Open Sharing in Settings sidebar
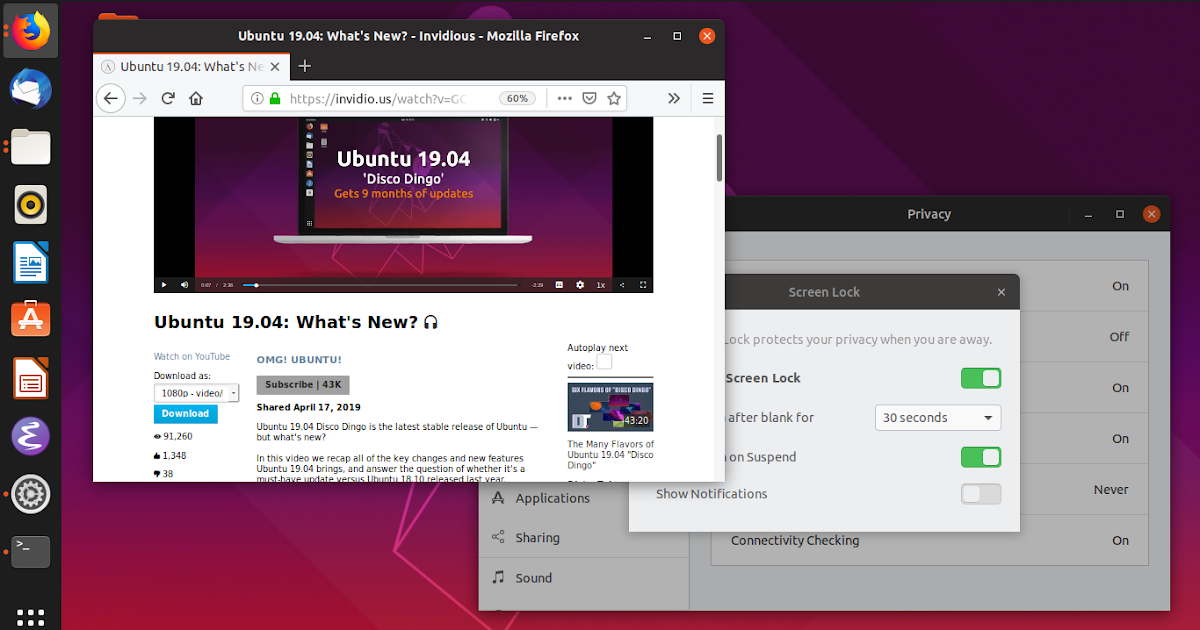Screen dimensions: 1200x630 583,538
